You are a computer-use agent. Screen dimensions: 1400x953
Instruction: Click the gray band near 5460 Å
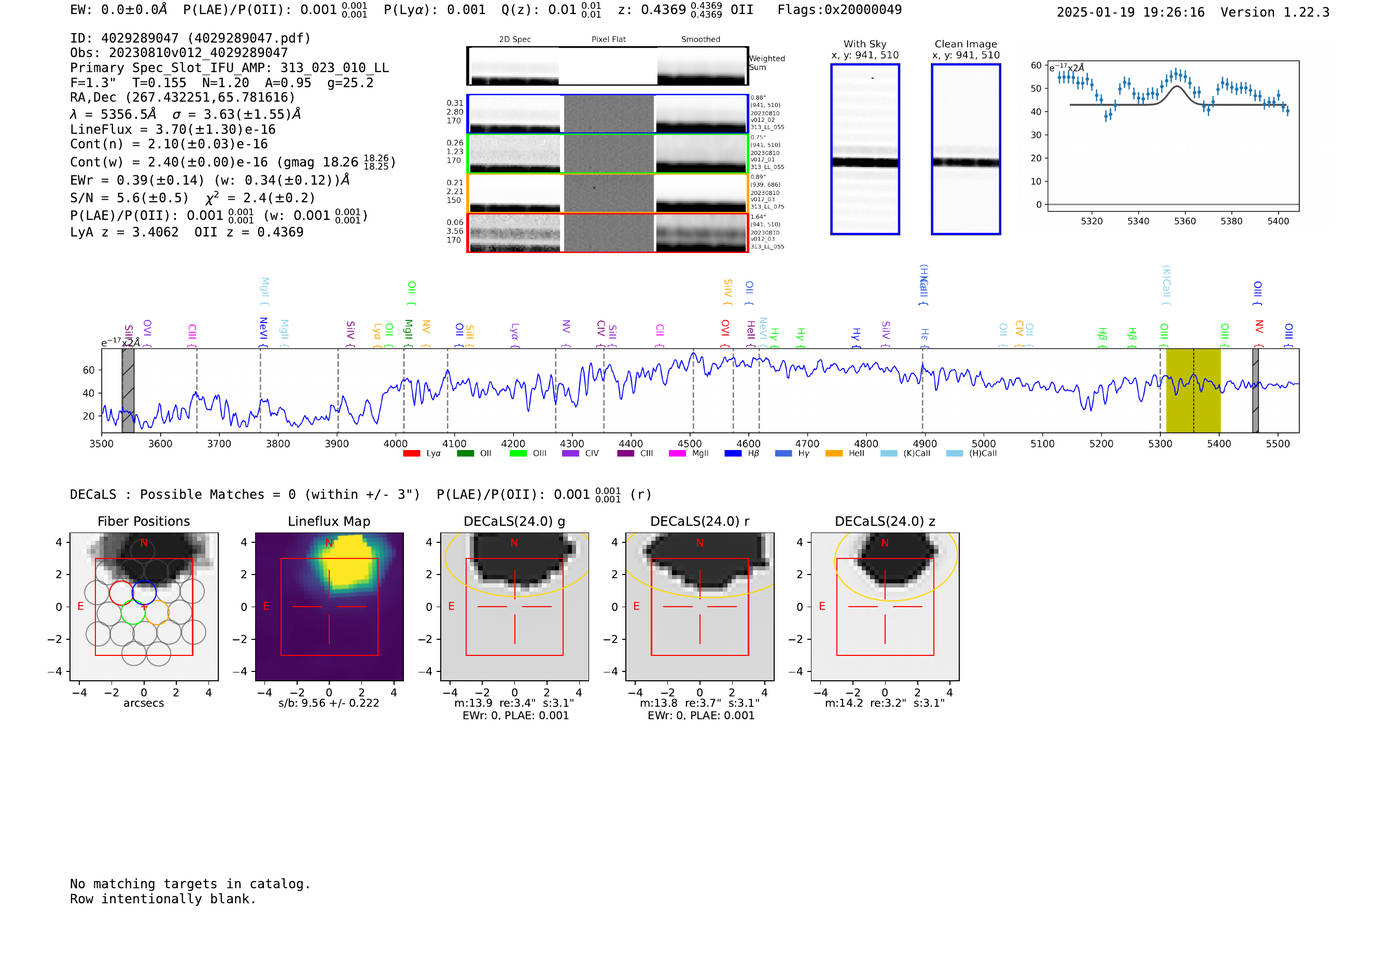coord(1255,391)
